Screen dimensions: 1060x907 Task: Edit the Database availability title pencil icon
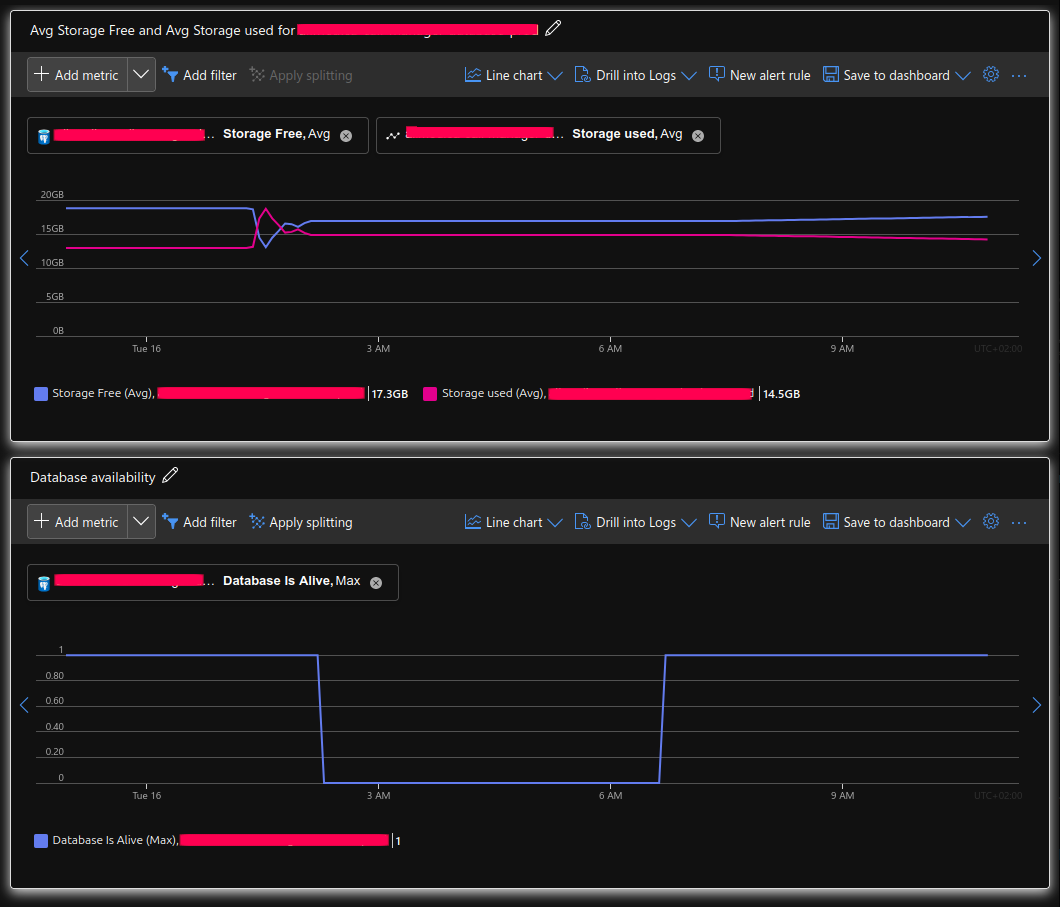point(170,475)
